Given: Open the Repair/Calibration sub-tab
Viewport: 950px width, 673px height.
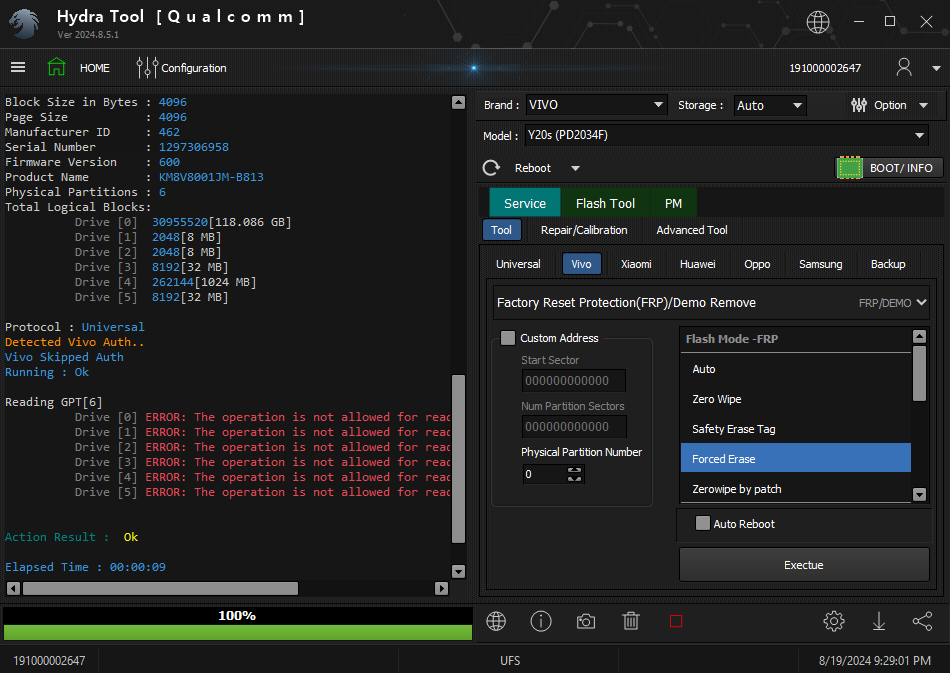Looking at the screenshot, I should click(x=584, y=230).
